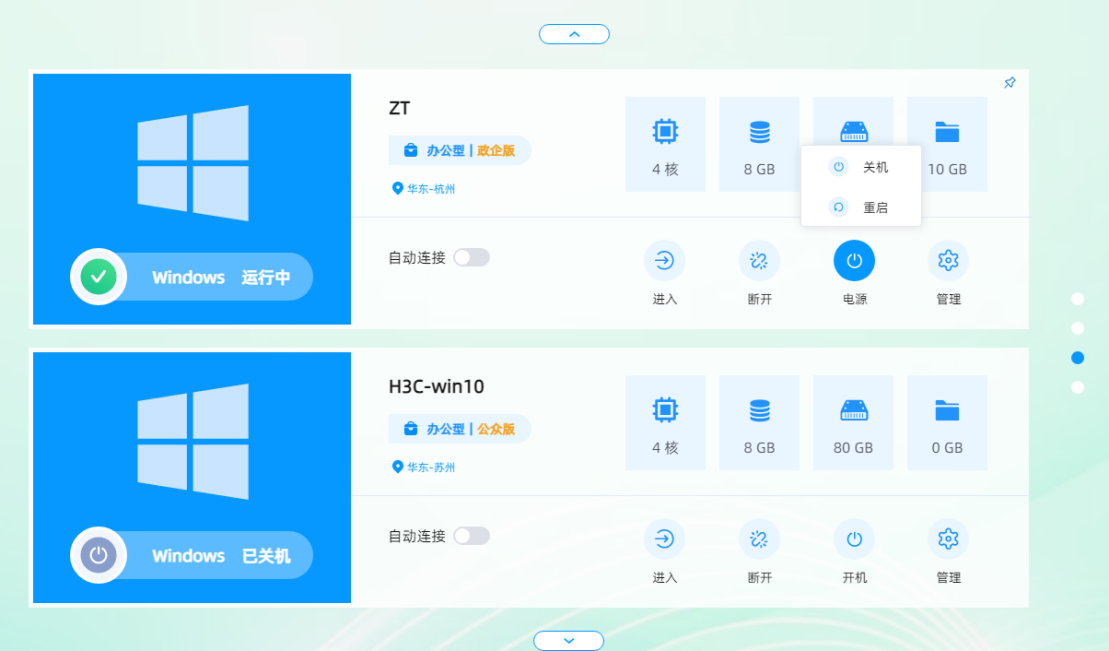Viewport: 1109px width, 651px height.
Task: Click the H3C-win10 desktop name
Action: click(x=436, y=386)
